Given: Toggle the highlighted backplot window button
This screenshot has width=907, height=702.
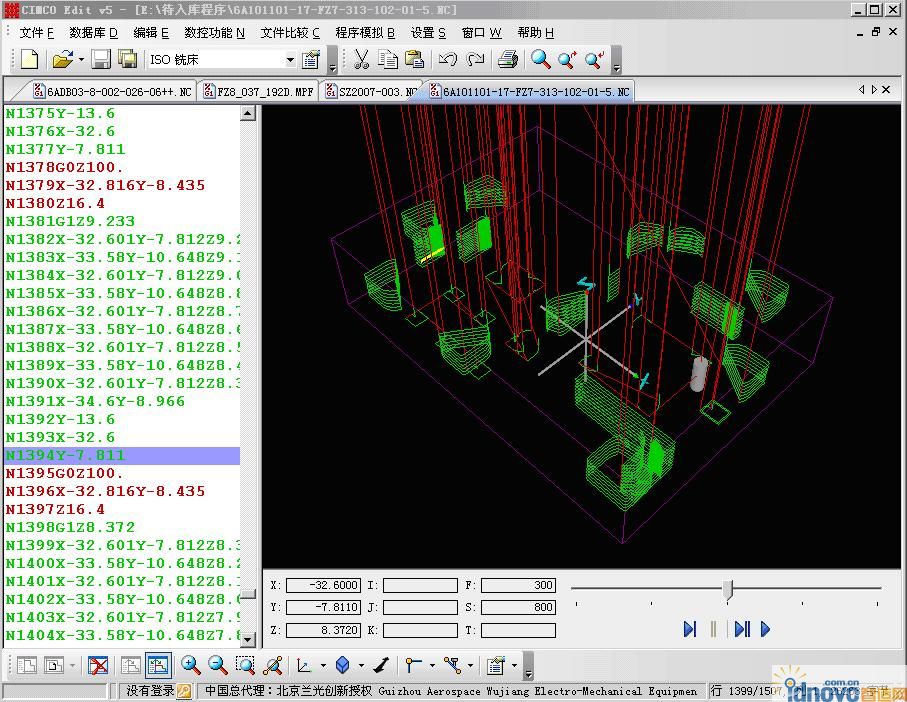Looking at the screenshot, I should point(157,665).
